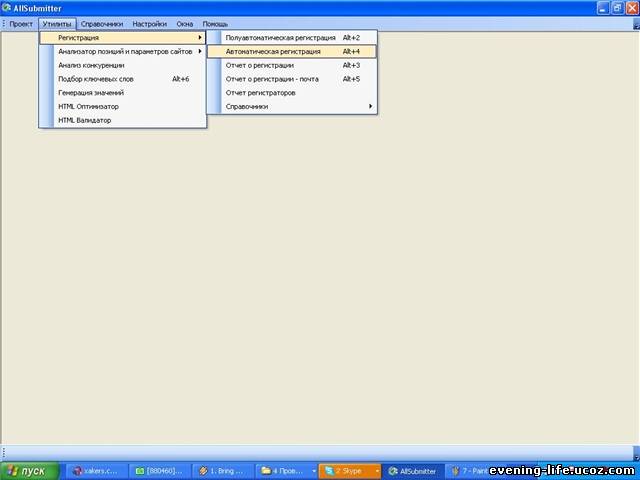
Task: Close the AllSubmitter window
Action: (x=632, y=8)
